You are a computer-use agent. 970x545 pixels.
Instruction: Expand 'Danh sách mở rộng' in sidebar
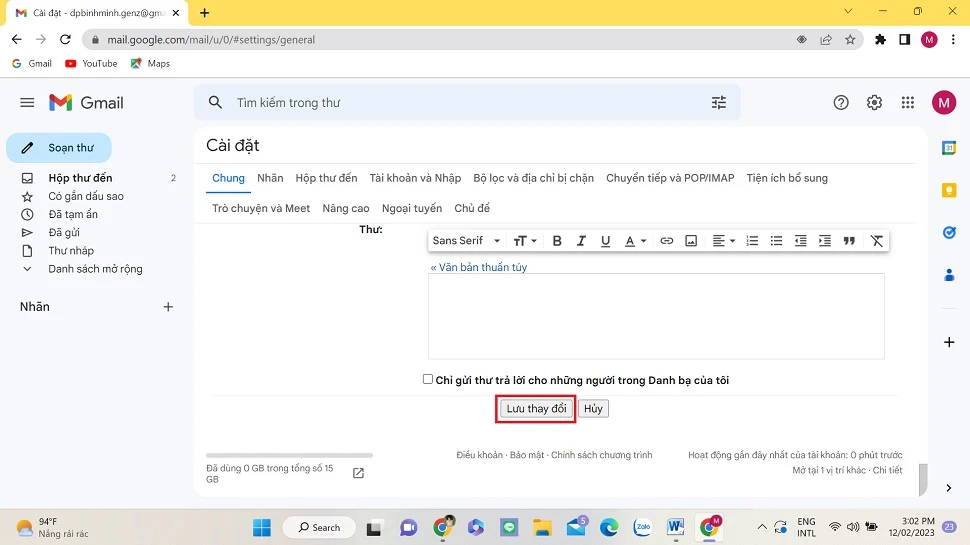95,269
